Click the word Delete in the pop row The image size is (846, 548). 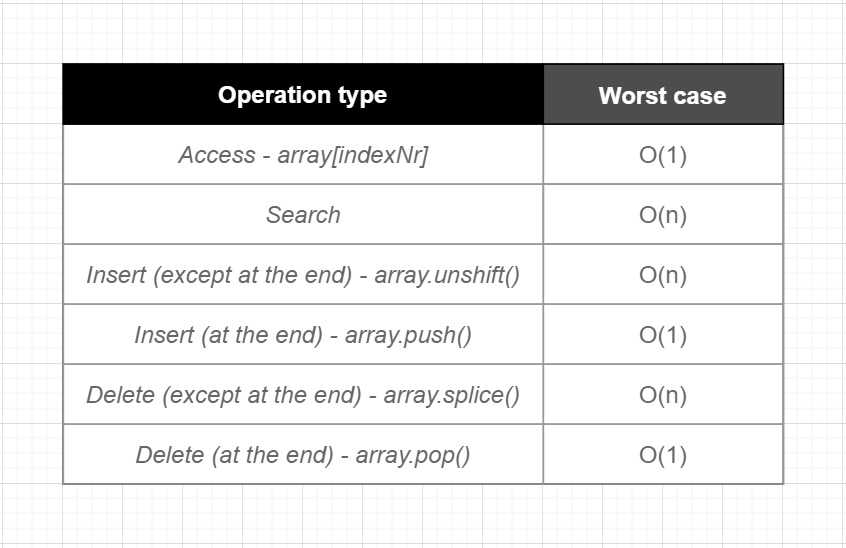(x=170, y=455)
